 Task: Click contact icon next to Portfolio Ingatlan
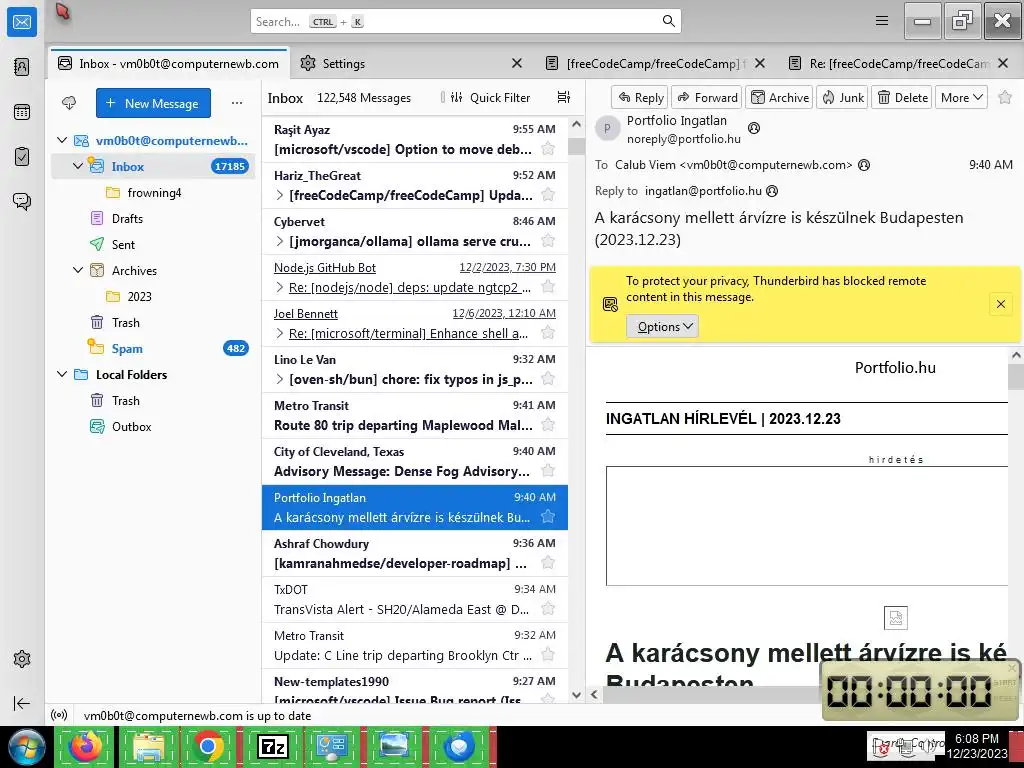coord(754,128)
